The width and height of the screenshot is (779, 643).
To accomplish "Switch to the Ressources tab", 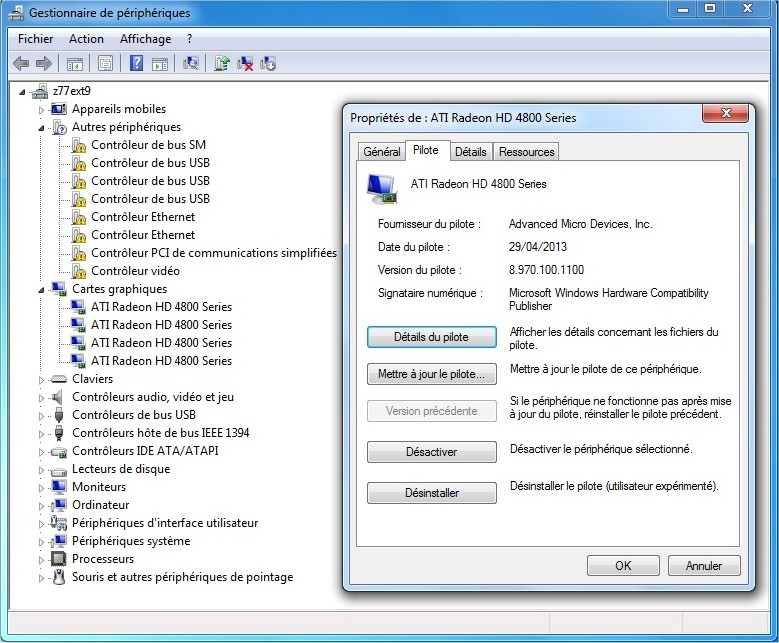I will (526, 152).
